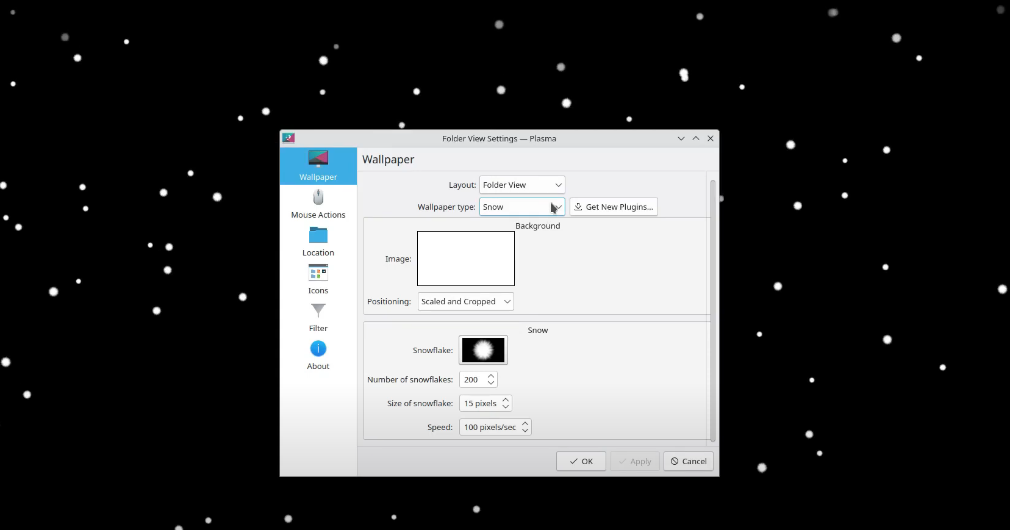
Task: Switch to the Icons section
Action: click(x=318, y=279)
